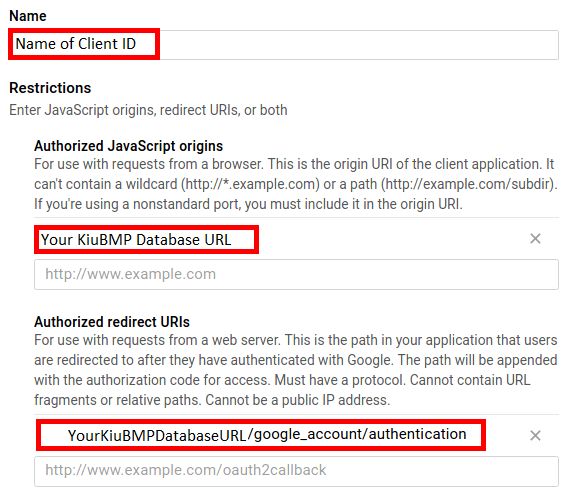Viewport: 573px width, 497px height.
Task: Click the http://example.com/subdir path example text
Action: pyautogui.click(x=468, y=184)
